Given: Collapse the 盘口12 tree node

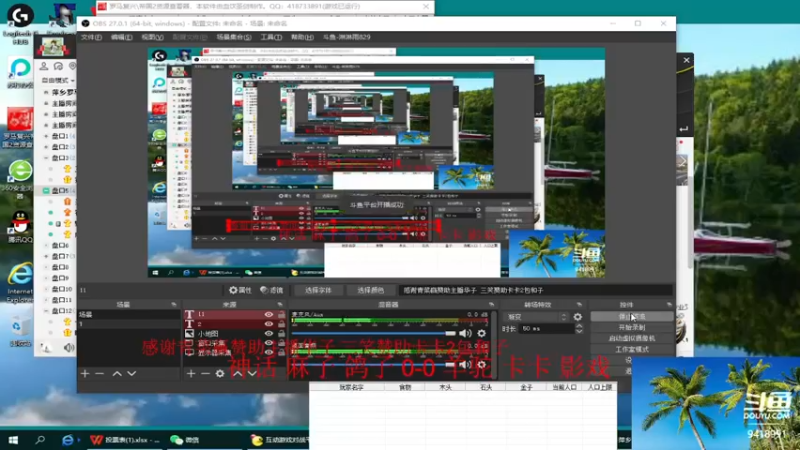Looking at the screenshot, I should pyautogui.click(x=46, y=310).
